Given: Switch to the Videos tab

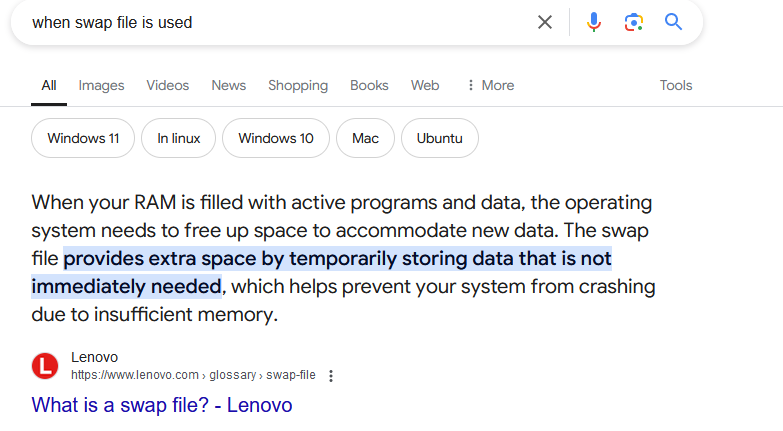Looking at the screenshot, I should (x=168, y=85).
